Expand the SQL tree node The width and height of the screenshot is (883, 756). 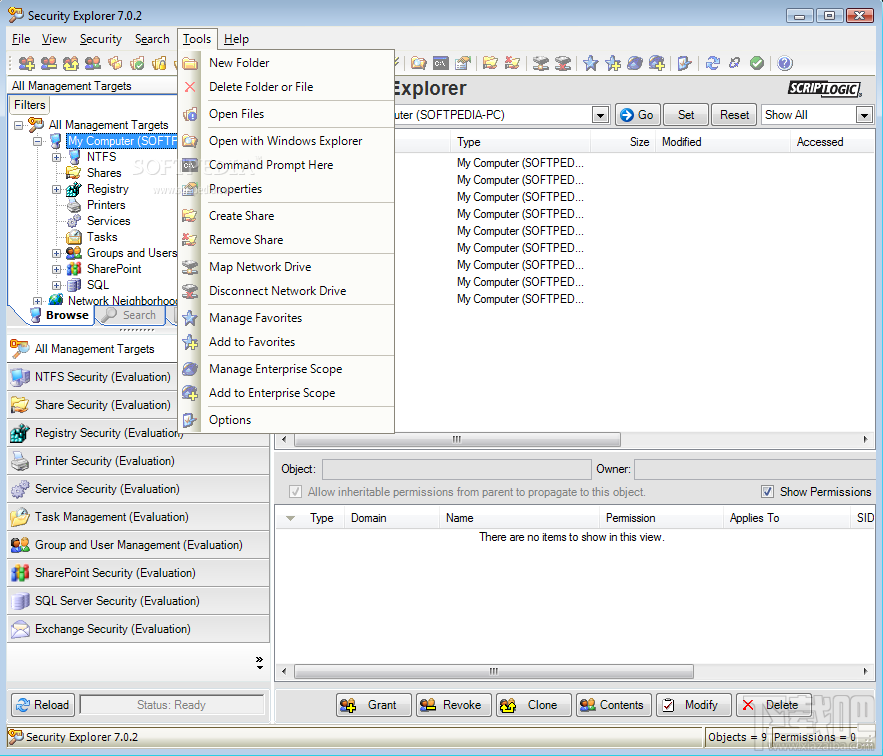56,285
